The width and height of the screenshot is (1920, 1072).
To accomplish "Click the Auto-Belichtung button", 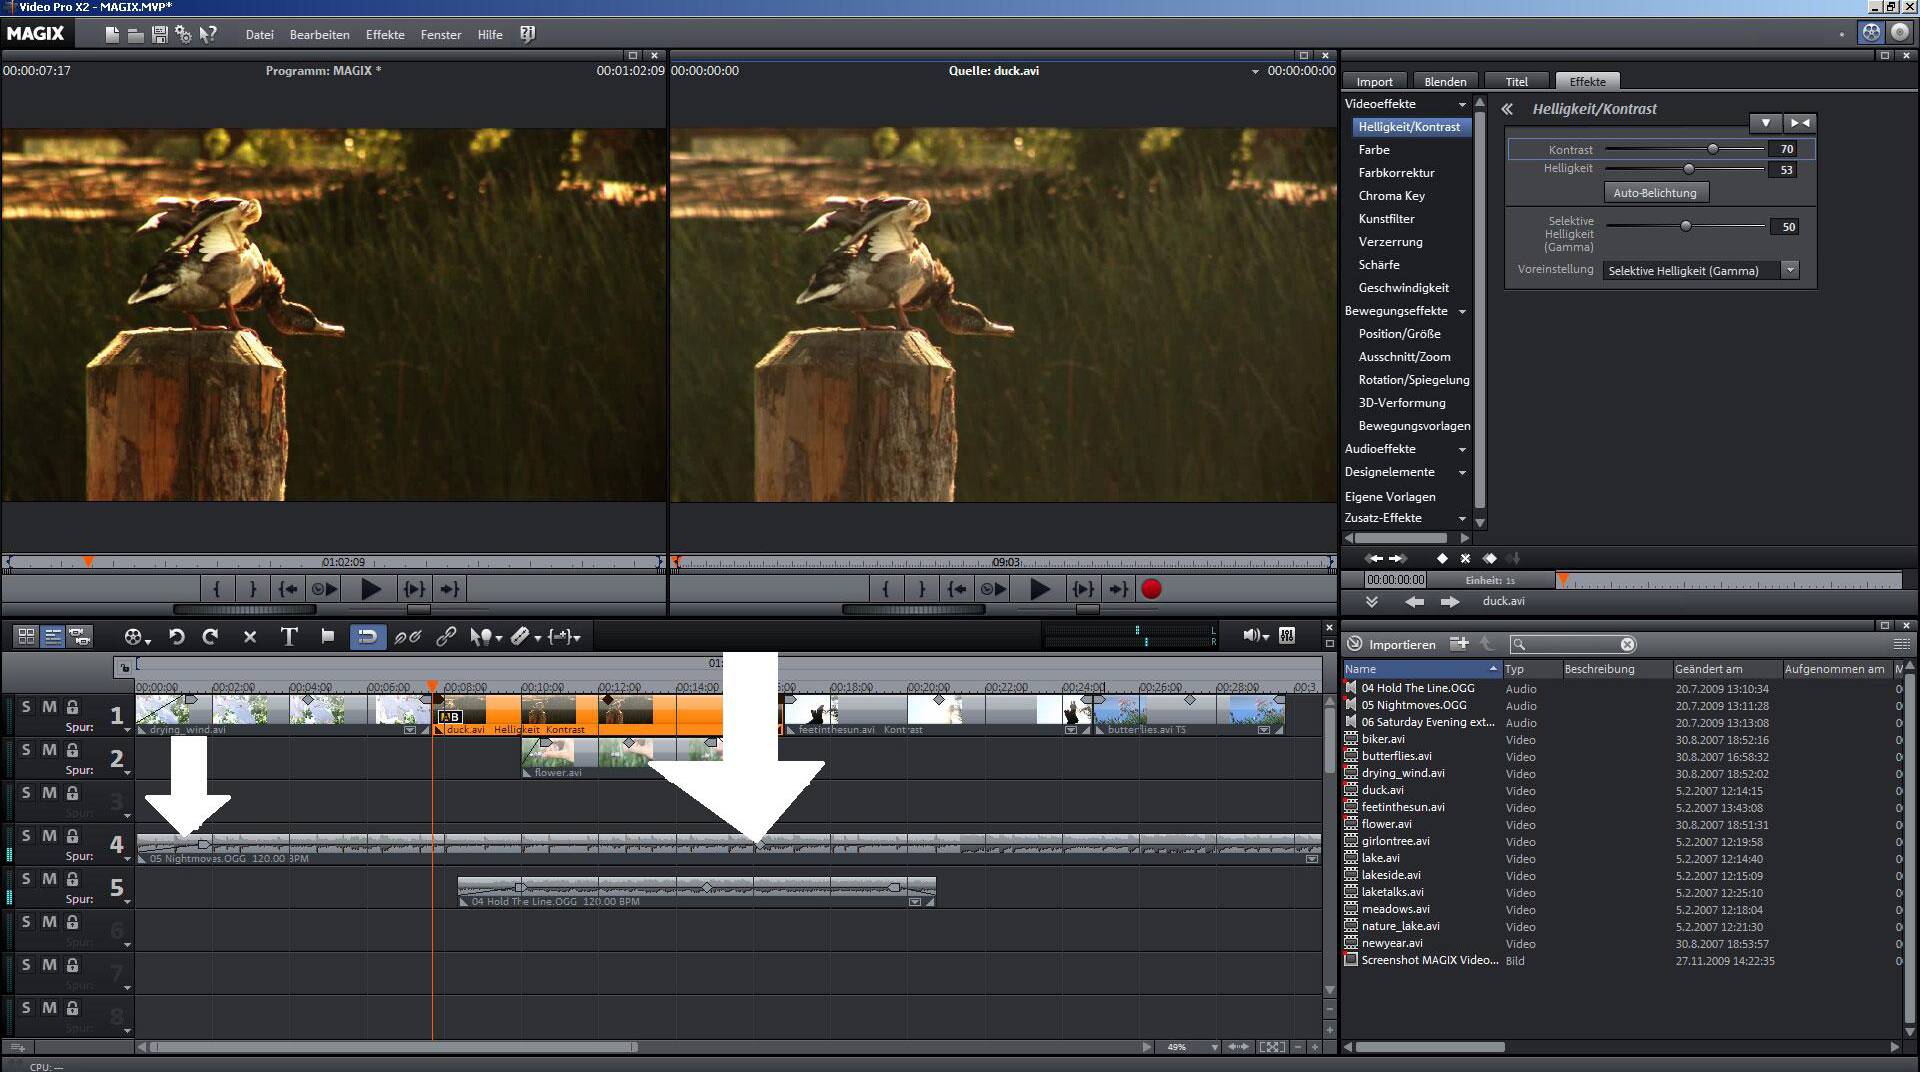I will click(1654, 193).
